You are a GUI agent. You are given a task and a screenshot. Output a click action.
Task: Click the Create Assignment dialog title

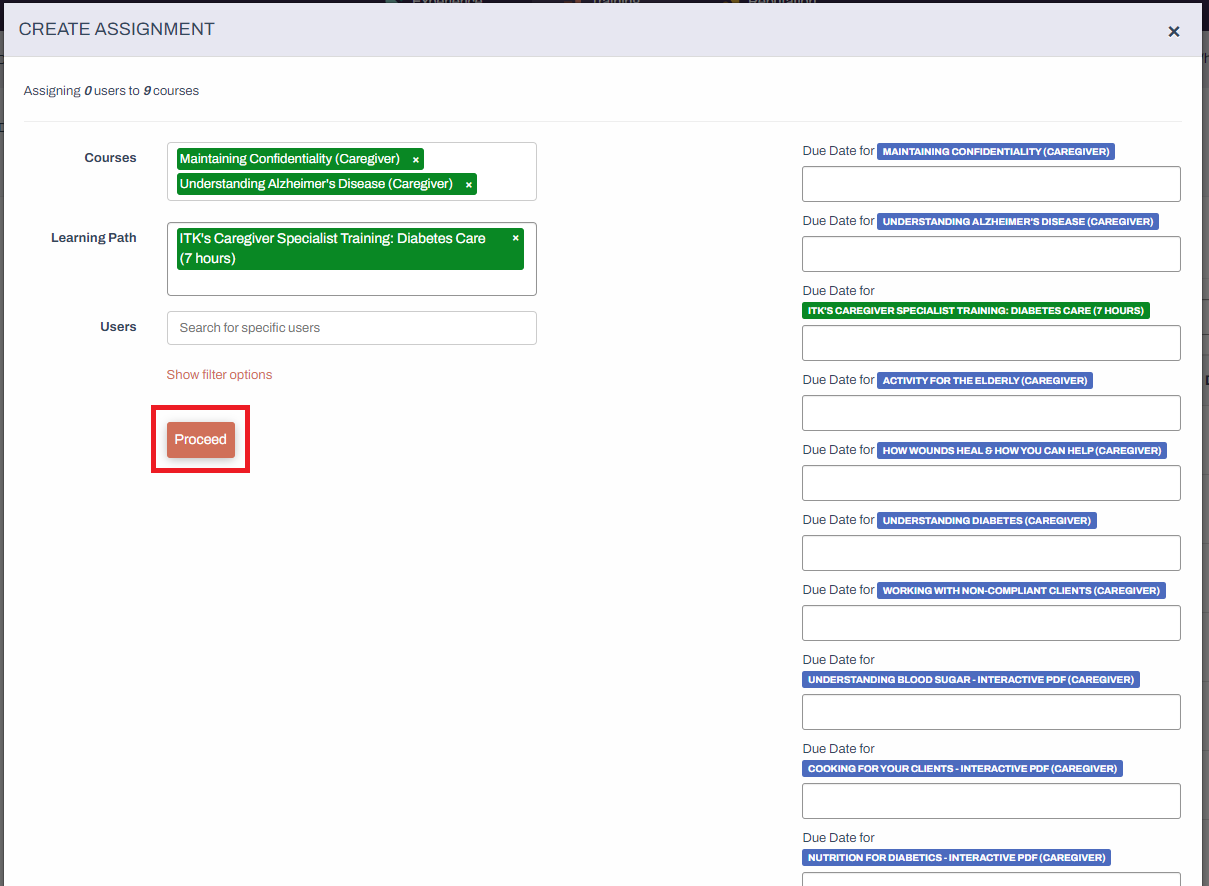(116, 29)
